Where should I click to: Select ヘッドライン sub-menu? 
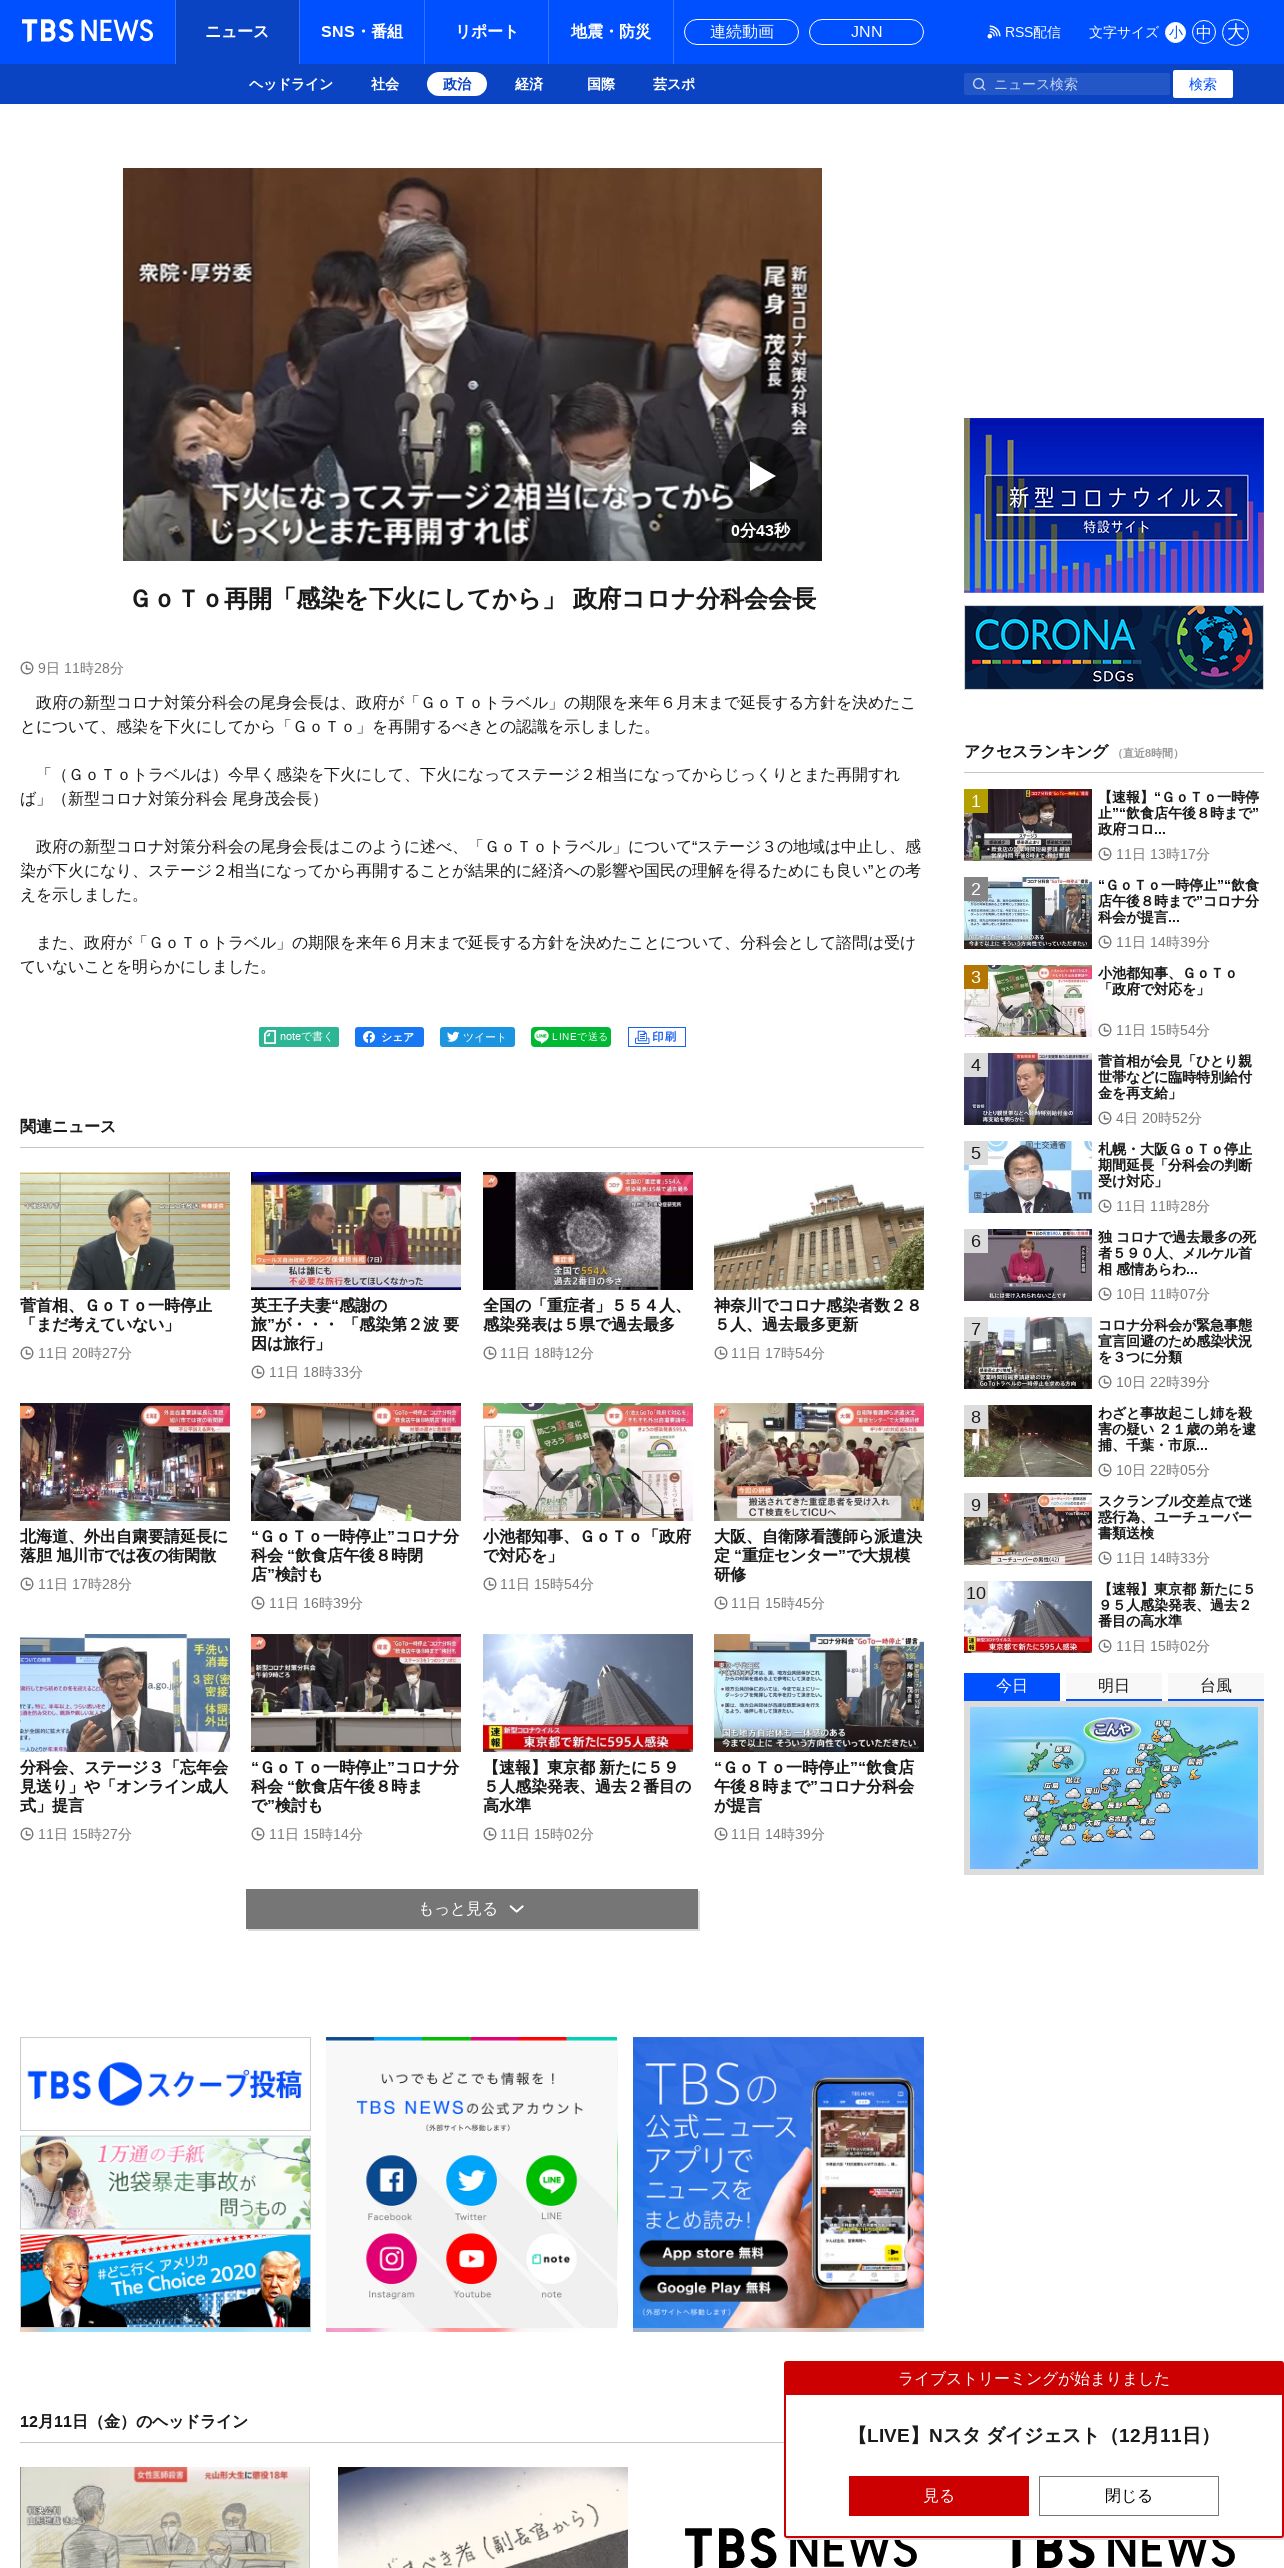click(291, 84)
